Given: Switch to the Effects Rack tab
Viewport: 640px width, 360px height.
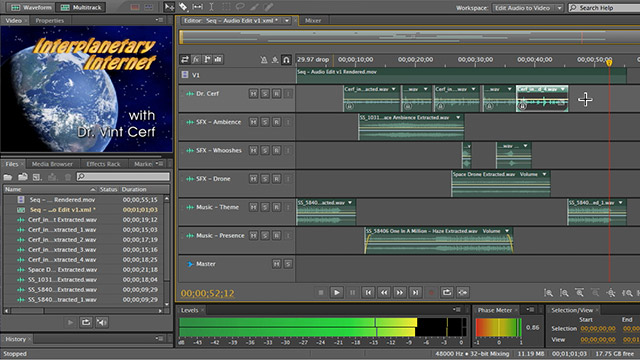Looking at the screenshot, I should pos(103,164).
